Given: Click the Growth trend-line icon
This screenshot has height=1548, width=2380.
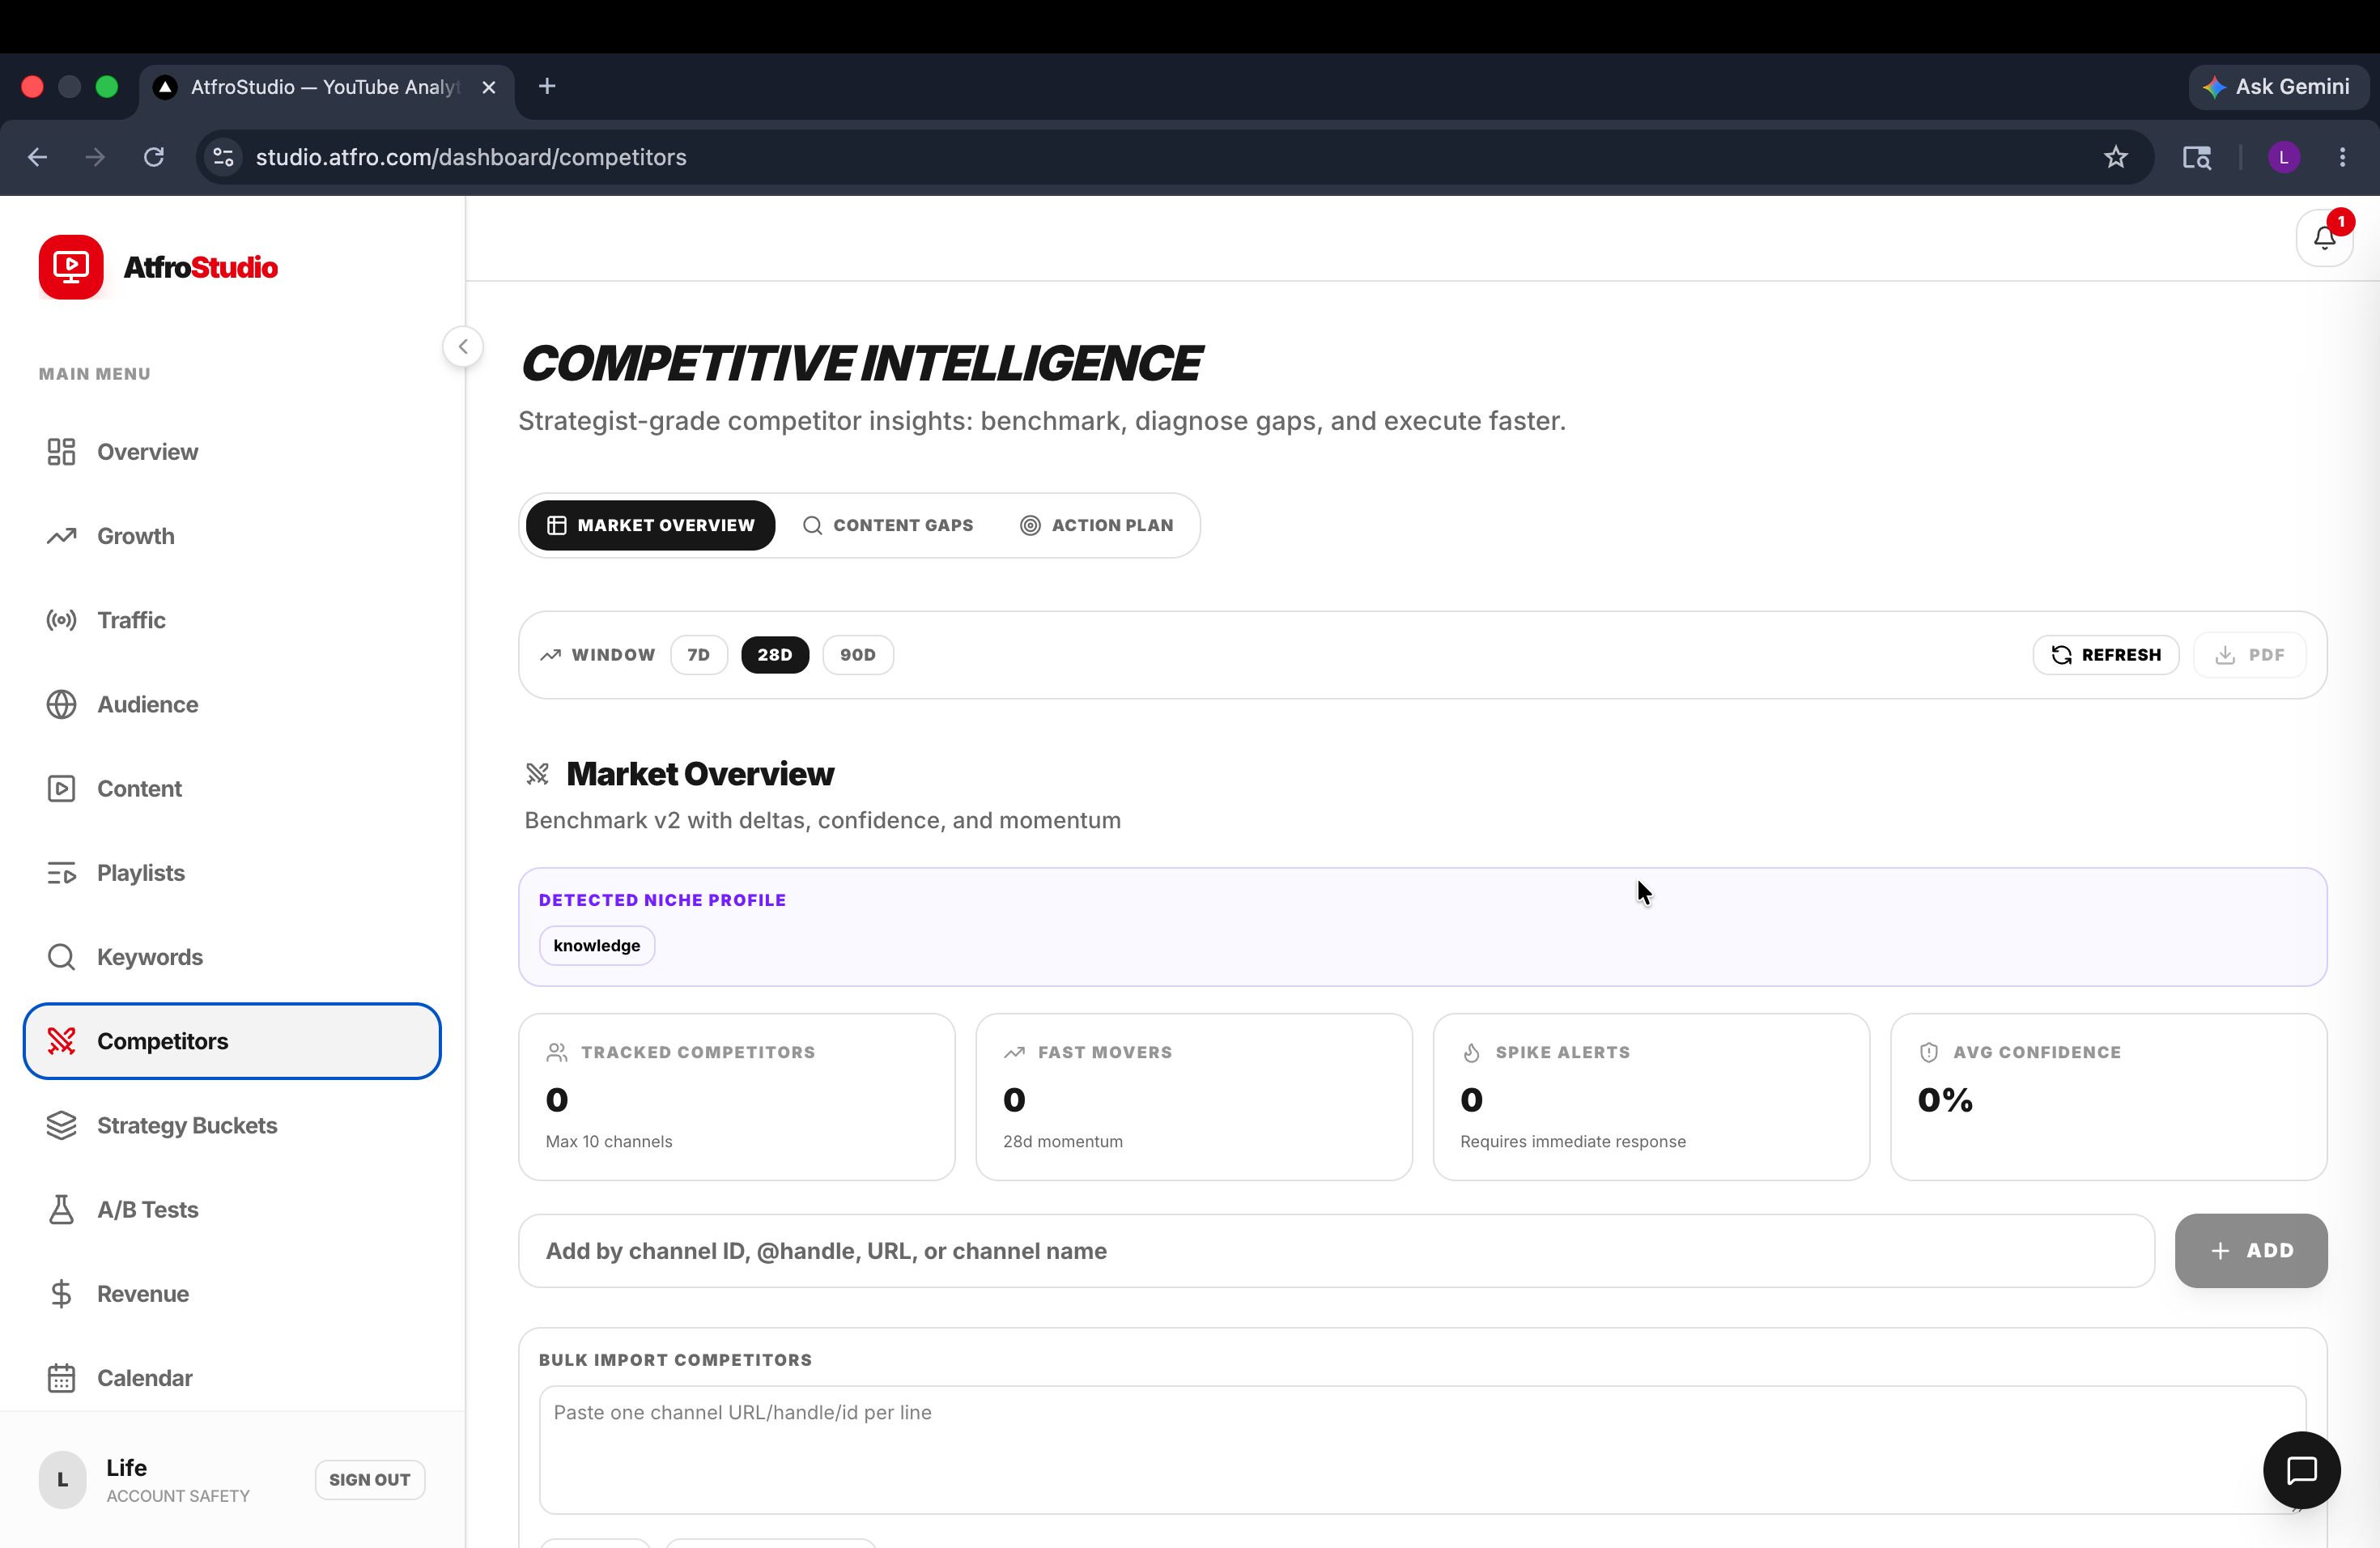Looking at the screenshot, I should pyautogui.click(x=61, y=536).
